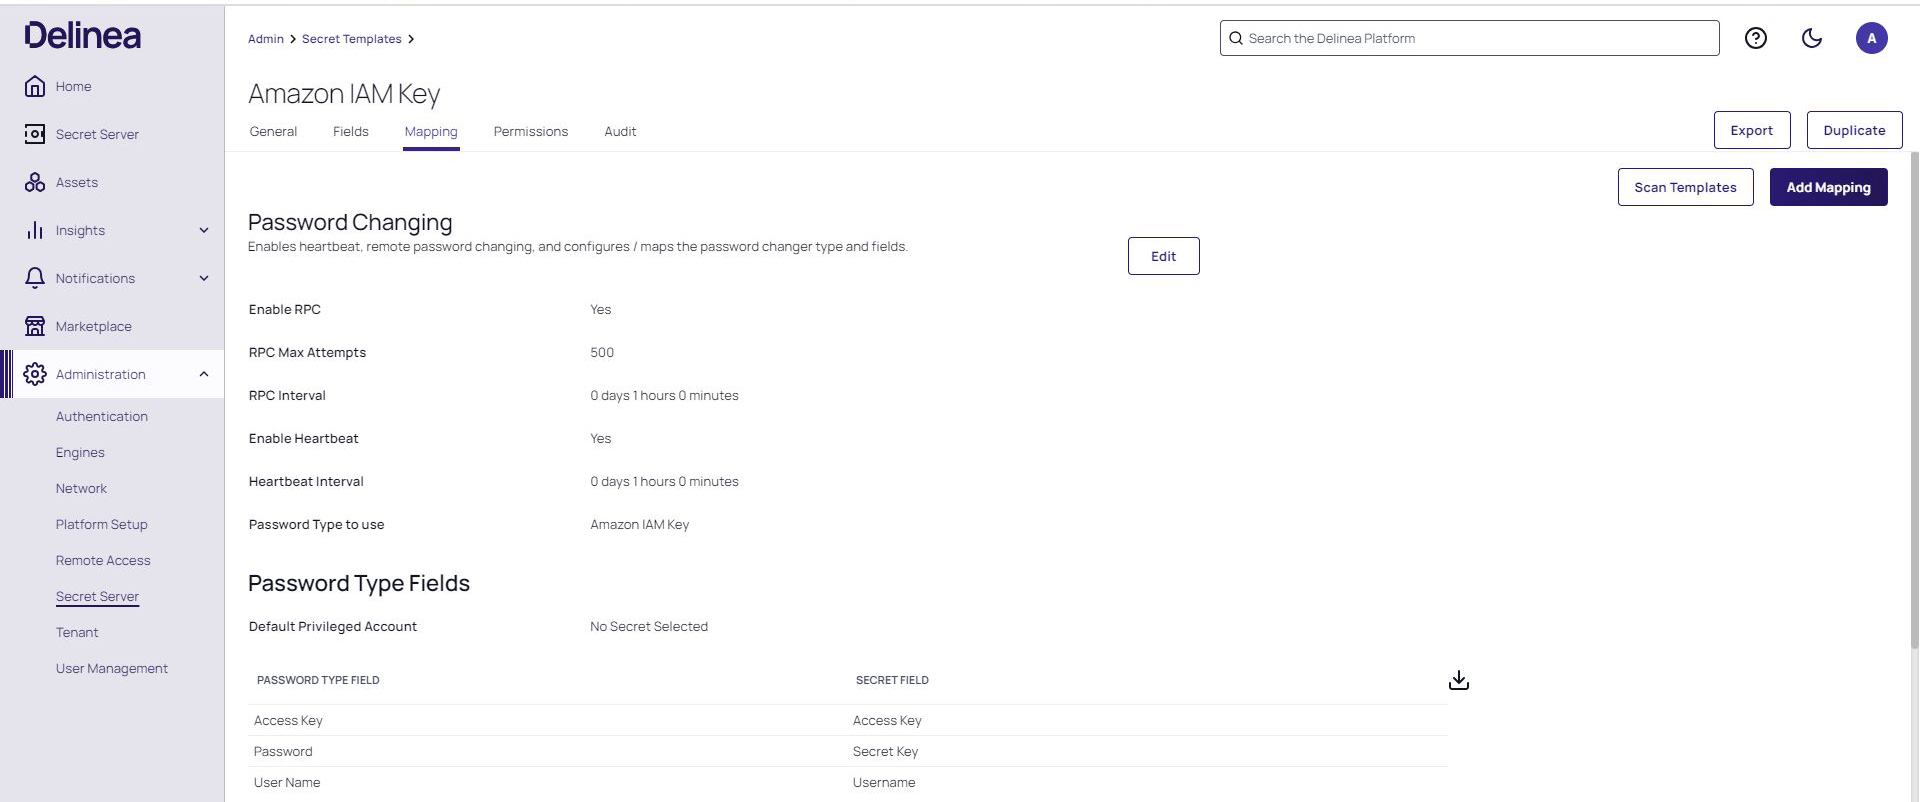Click the Home icon in sidebar
Viewport: 1920px width, 802px height.
point(35,86)
